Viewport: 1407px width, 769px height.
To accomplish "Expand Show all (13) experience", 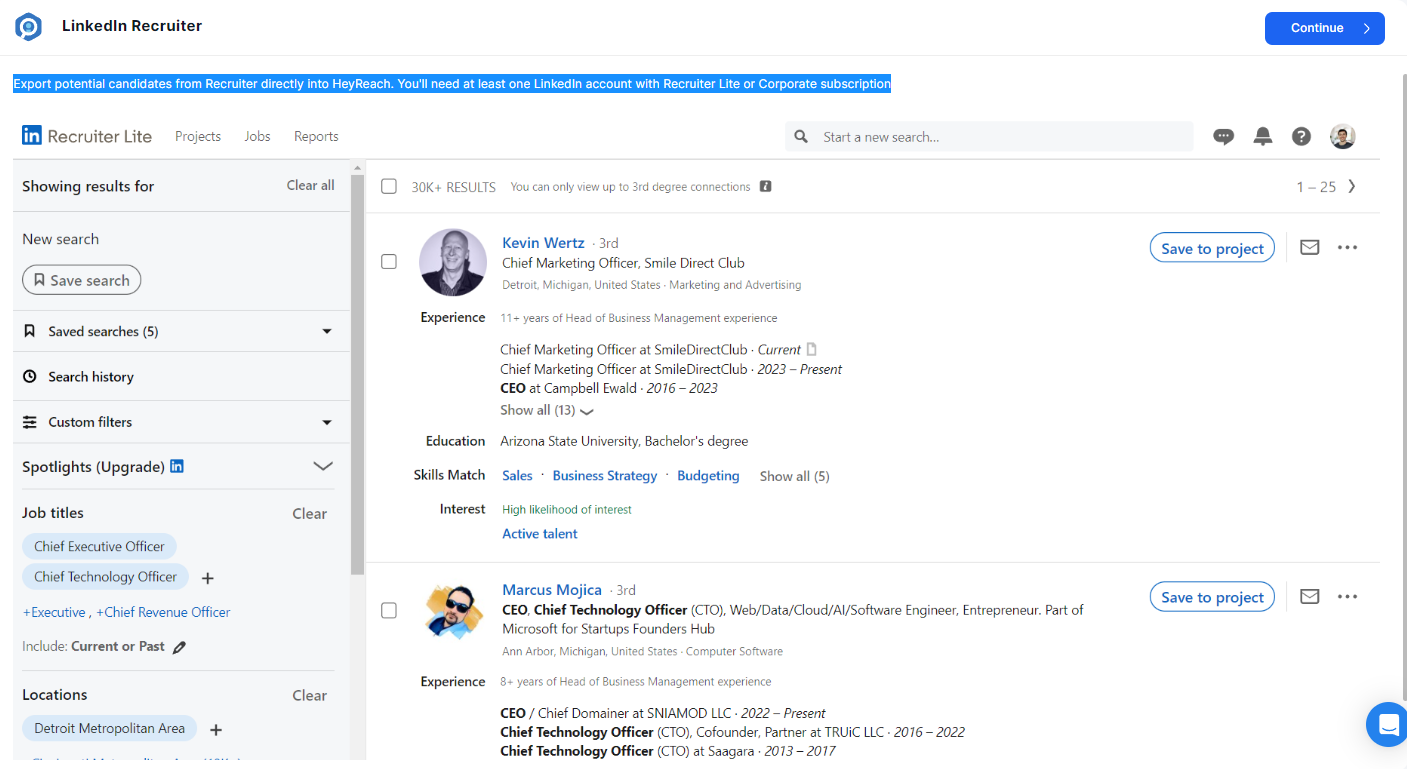I will (547, 410).
